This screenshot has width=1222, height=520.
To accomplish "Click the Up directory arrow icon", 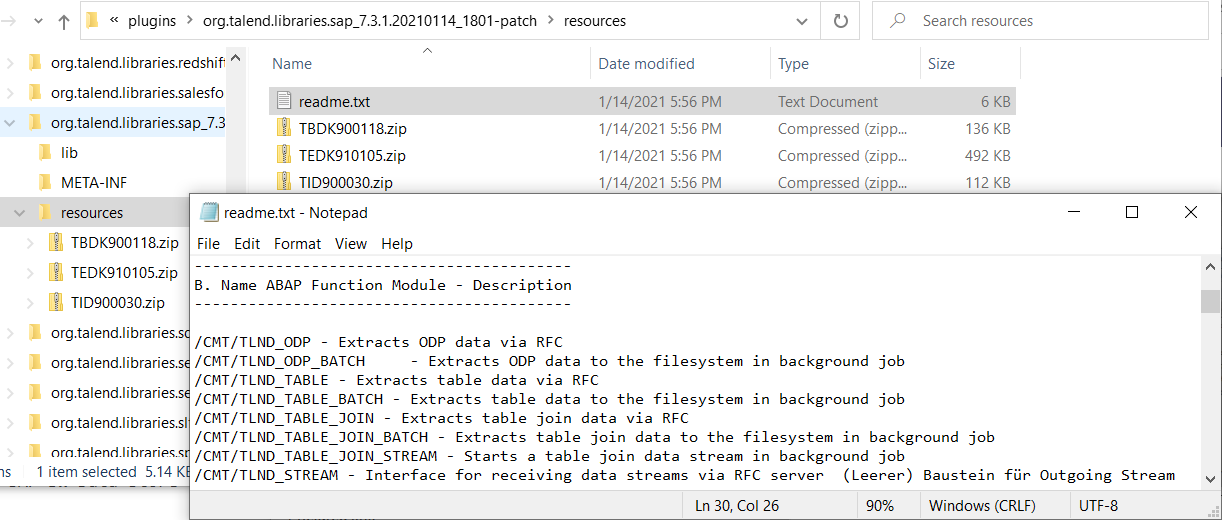I will click(x=64, y=21).
